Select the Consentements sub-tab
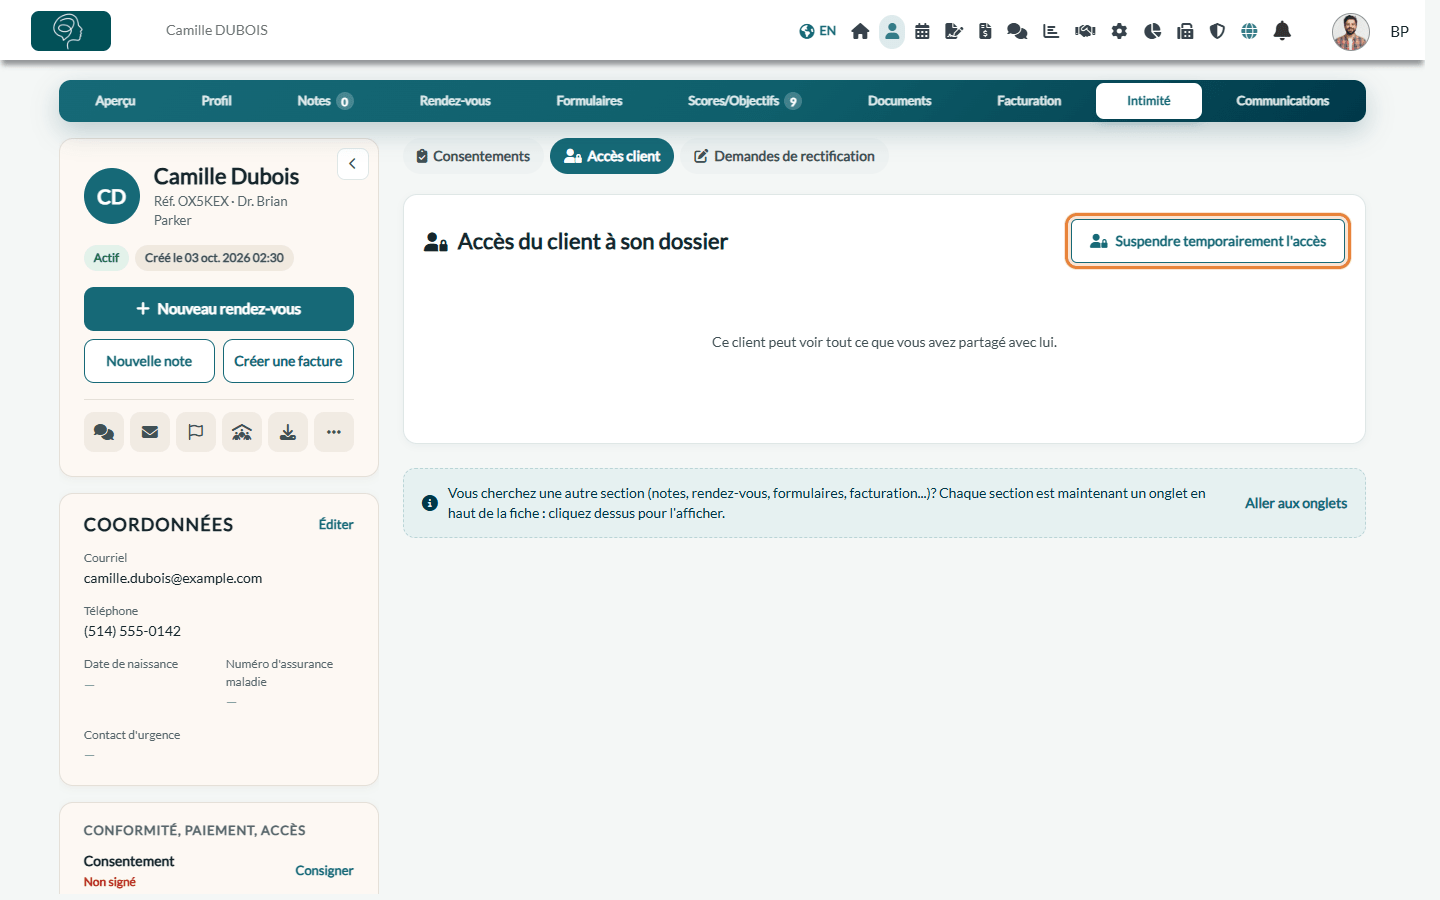The height and width of the screenshot is (900, 1440). (473, 156)
